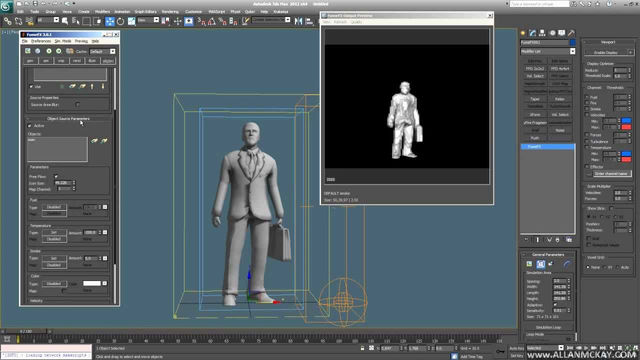Image resolution: width=640 pixels, height=360 pixels.
Task: Toggle the Angle Snap icon
Action: [212, 21]
